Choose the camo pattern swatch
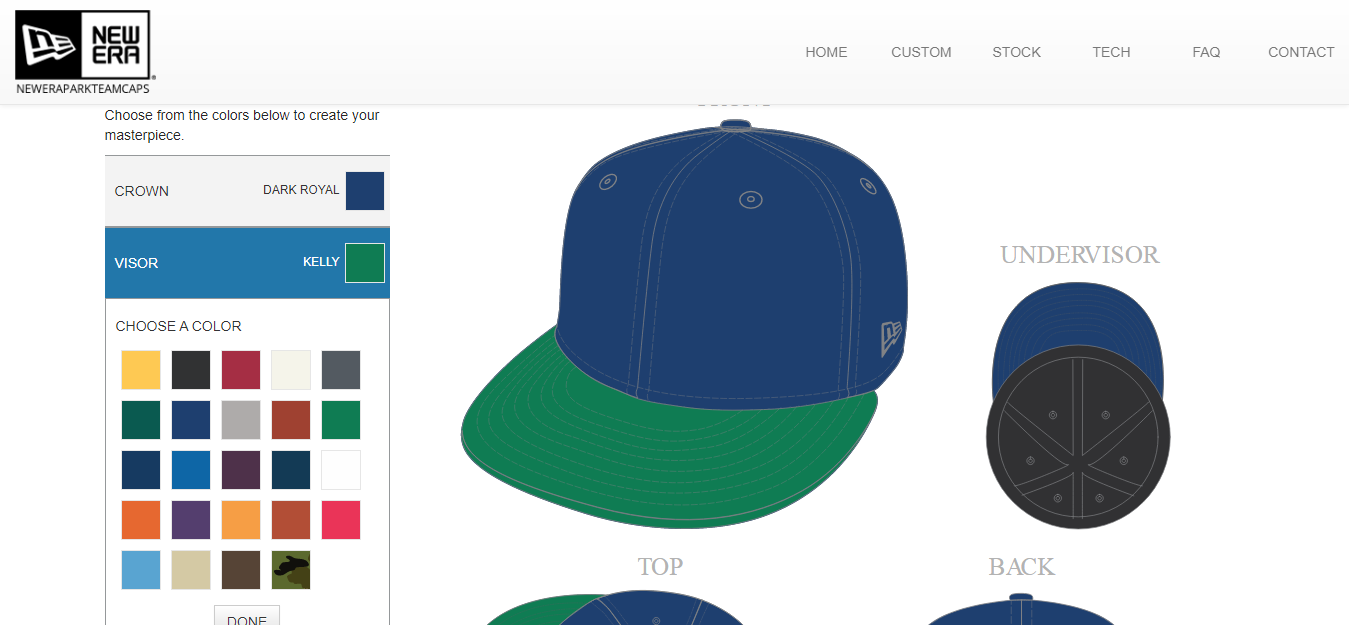The height and width of the screenshot is (625, 1349). 291,570
